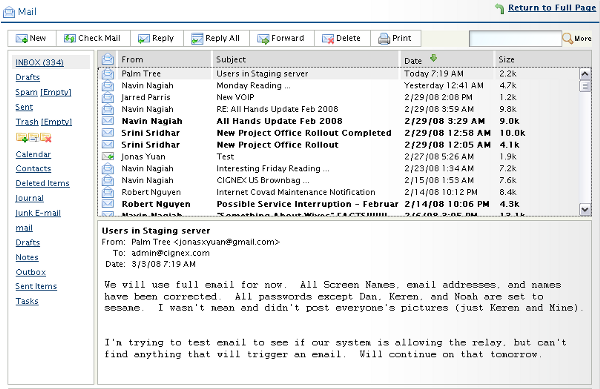Image resolution: width=600 pixels, height=389 pixels.
Task: Click the message list scrollbar thumb
Action: [585, 86]
